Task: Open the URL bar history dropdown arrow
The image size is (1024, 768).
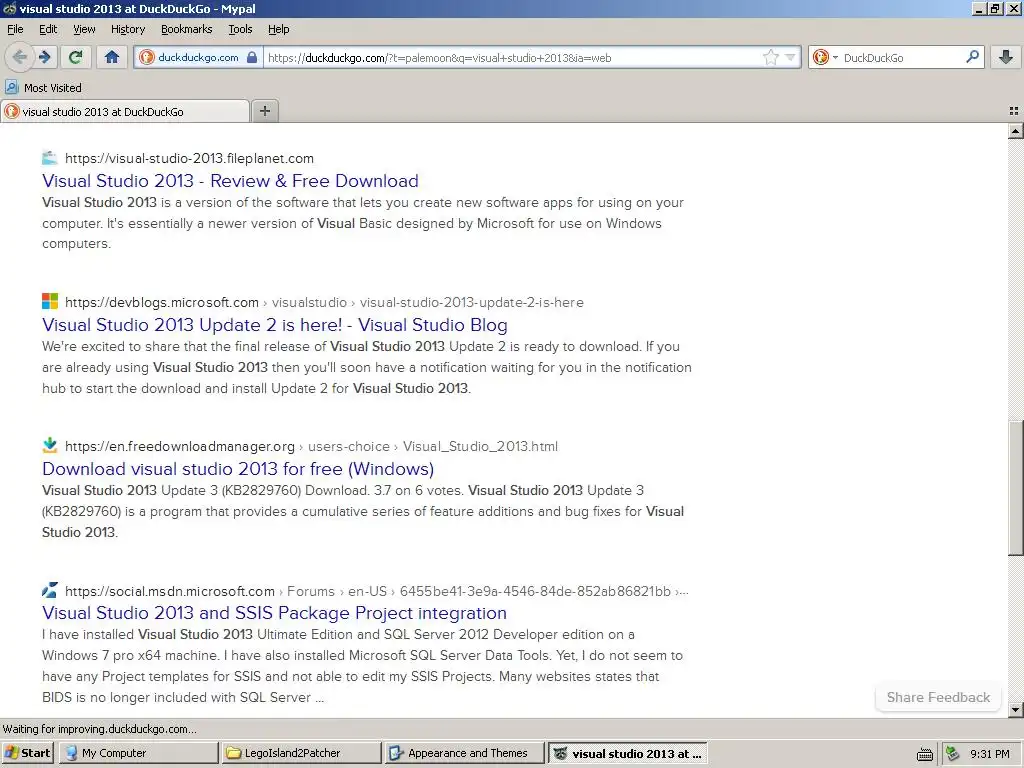Action: click(x=790, y=57)
